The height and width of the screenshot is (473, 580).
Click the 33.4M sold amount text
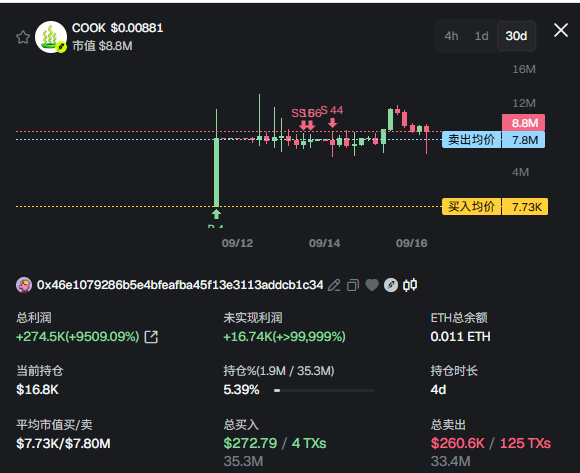[451, 461]
